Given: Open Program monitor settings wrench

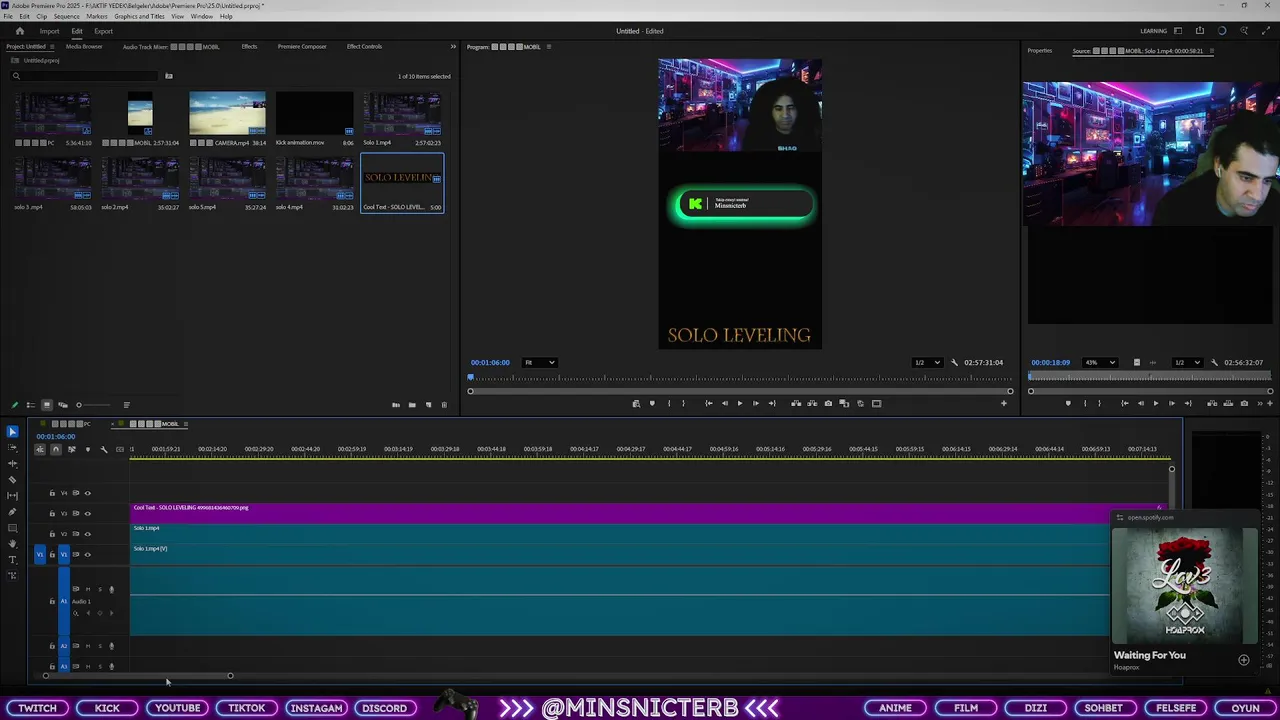Looking at the screenshot, I should click(x=954, y=362).
